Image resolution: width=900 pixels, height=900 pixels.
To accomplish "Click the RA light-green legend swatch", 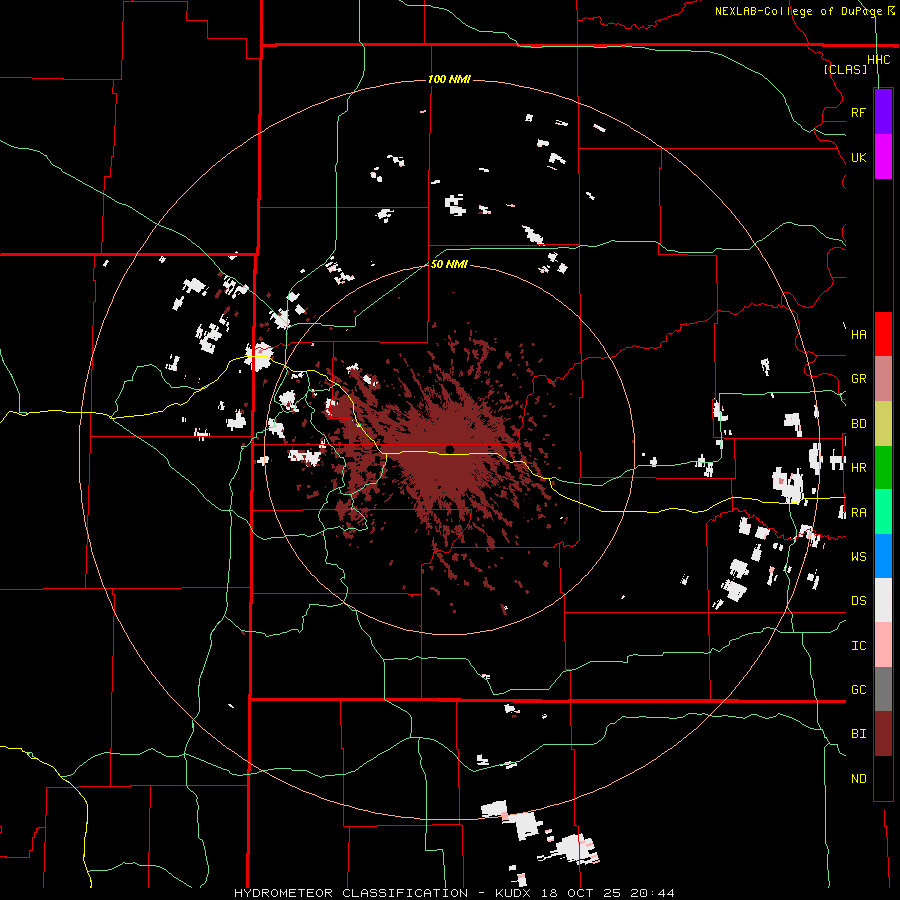I will (883, 512).
